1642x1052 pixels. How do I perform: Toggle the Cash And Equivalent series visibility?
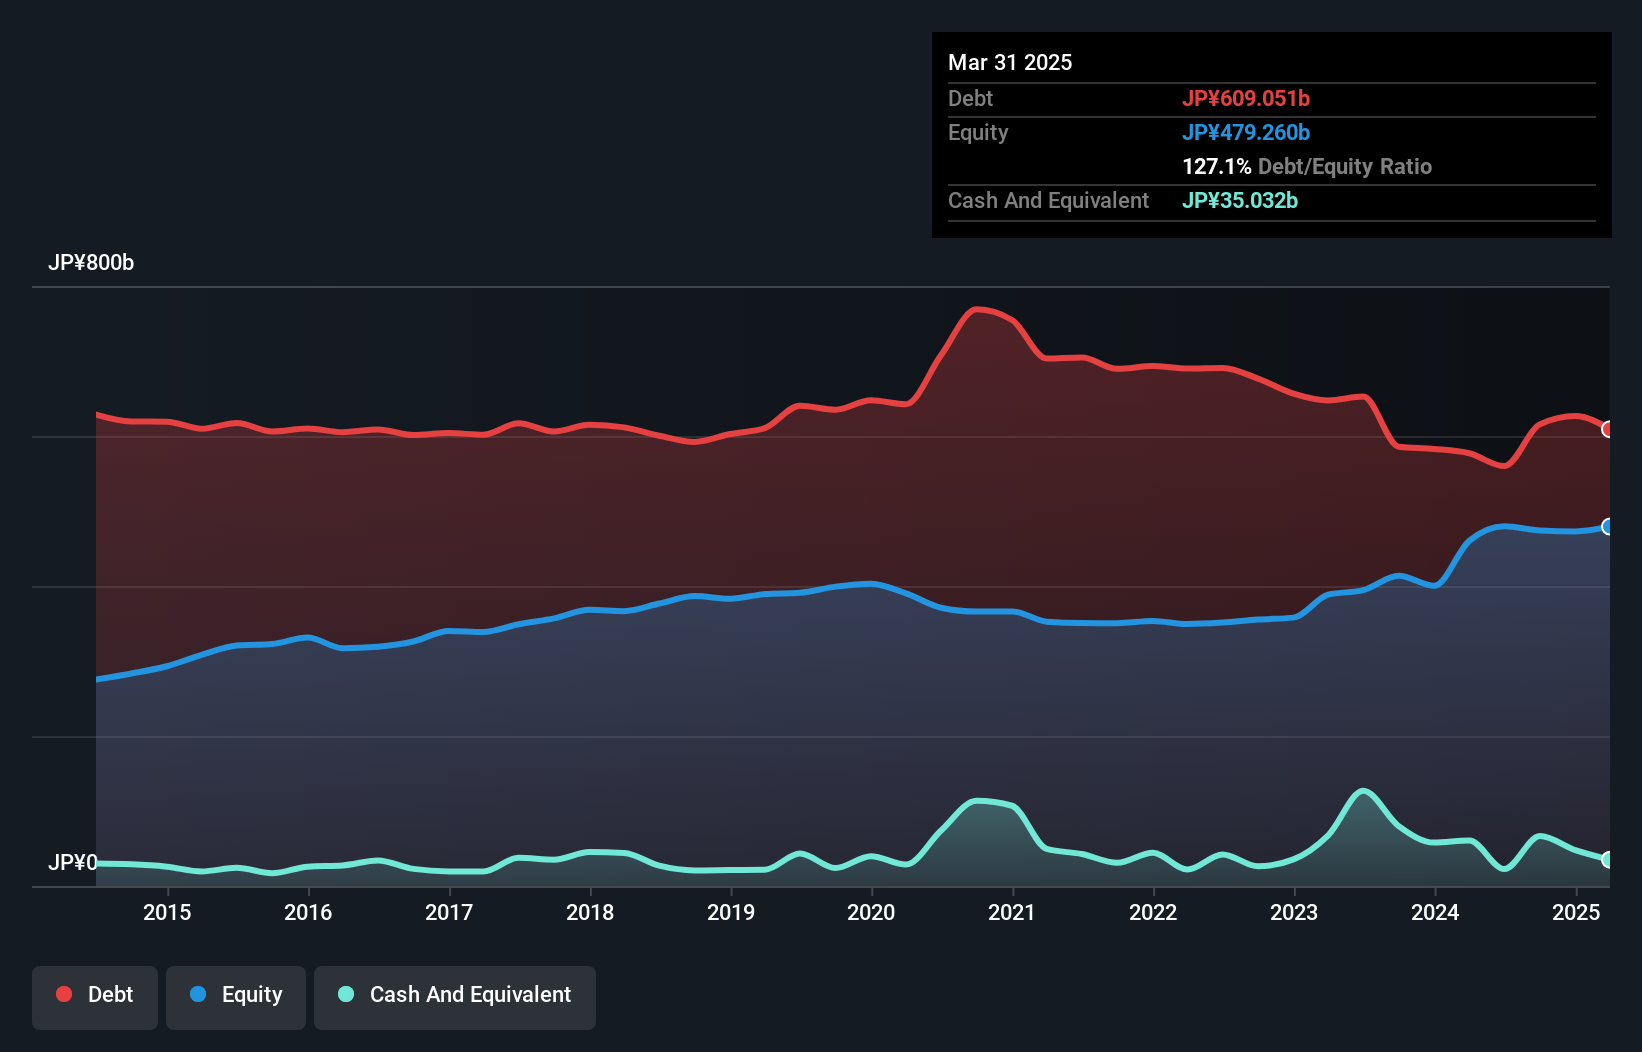pyautogui.click(x=455, y=995)
